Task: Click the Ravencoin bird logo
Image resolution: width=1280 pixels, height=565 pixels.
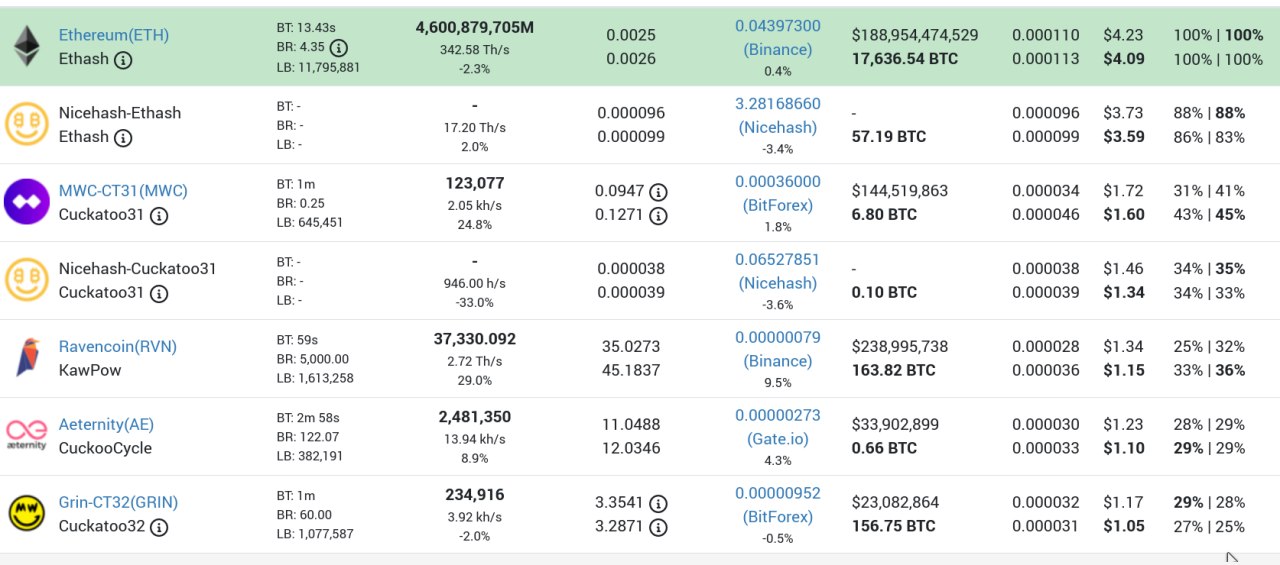Action: point(27,358)
